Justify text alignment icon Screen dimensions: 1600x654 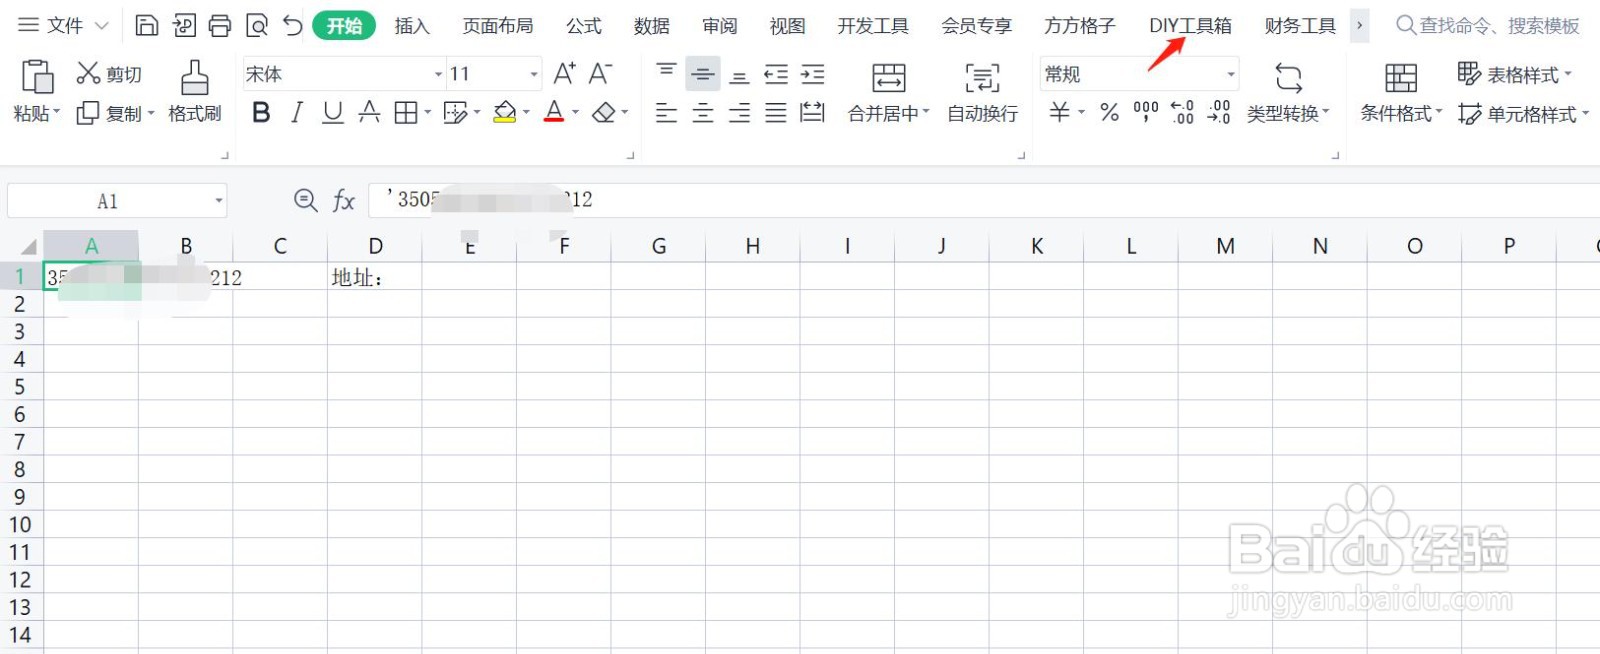point(776,113)
